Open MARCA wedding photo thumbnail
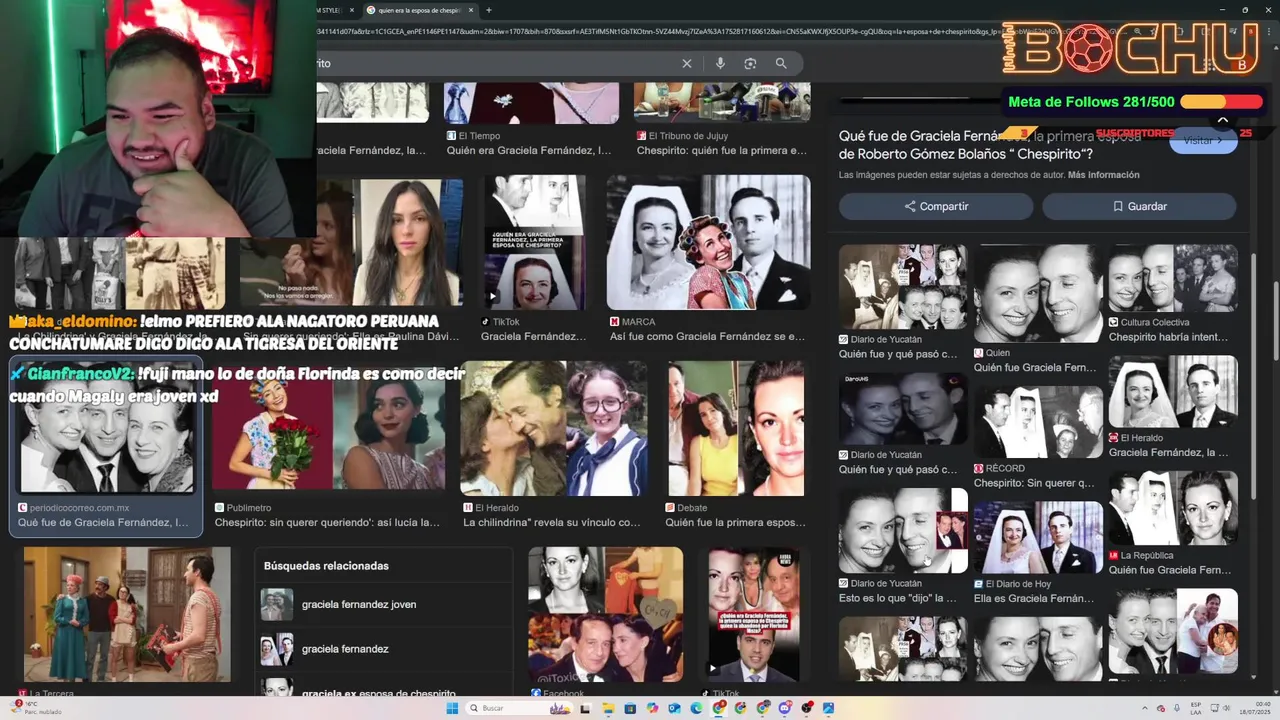This screenshot has height=720, width=1280. [x=708, y=242]
